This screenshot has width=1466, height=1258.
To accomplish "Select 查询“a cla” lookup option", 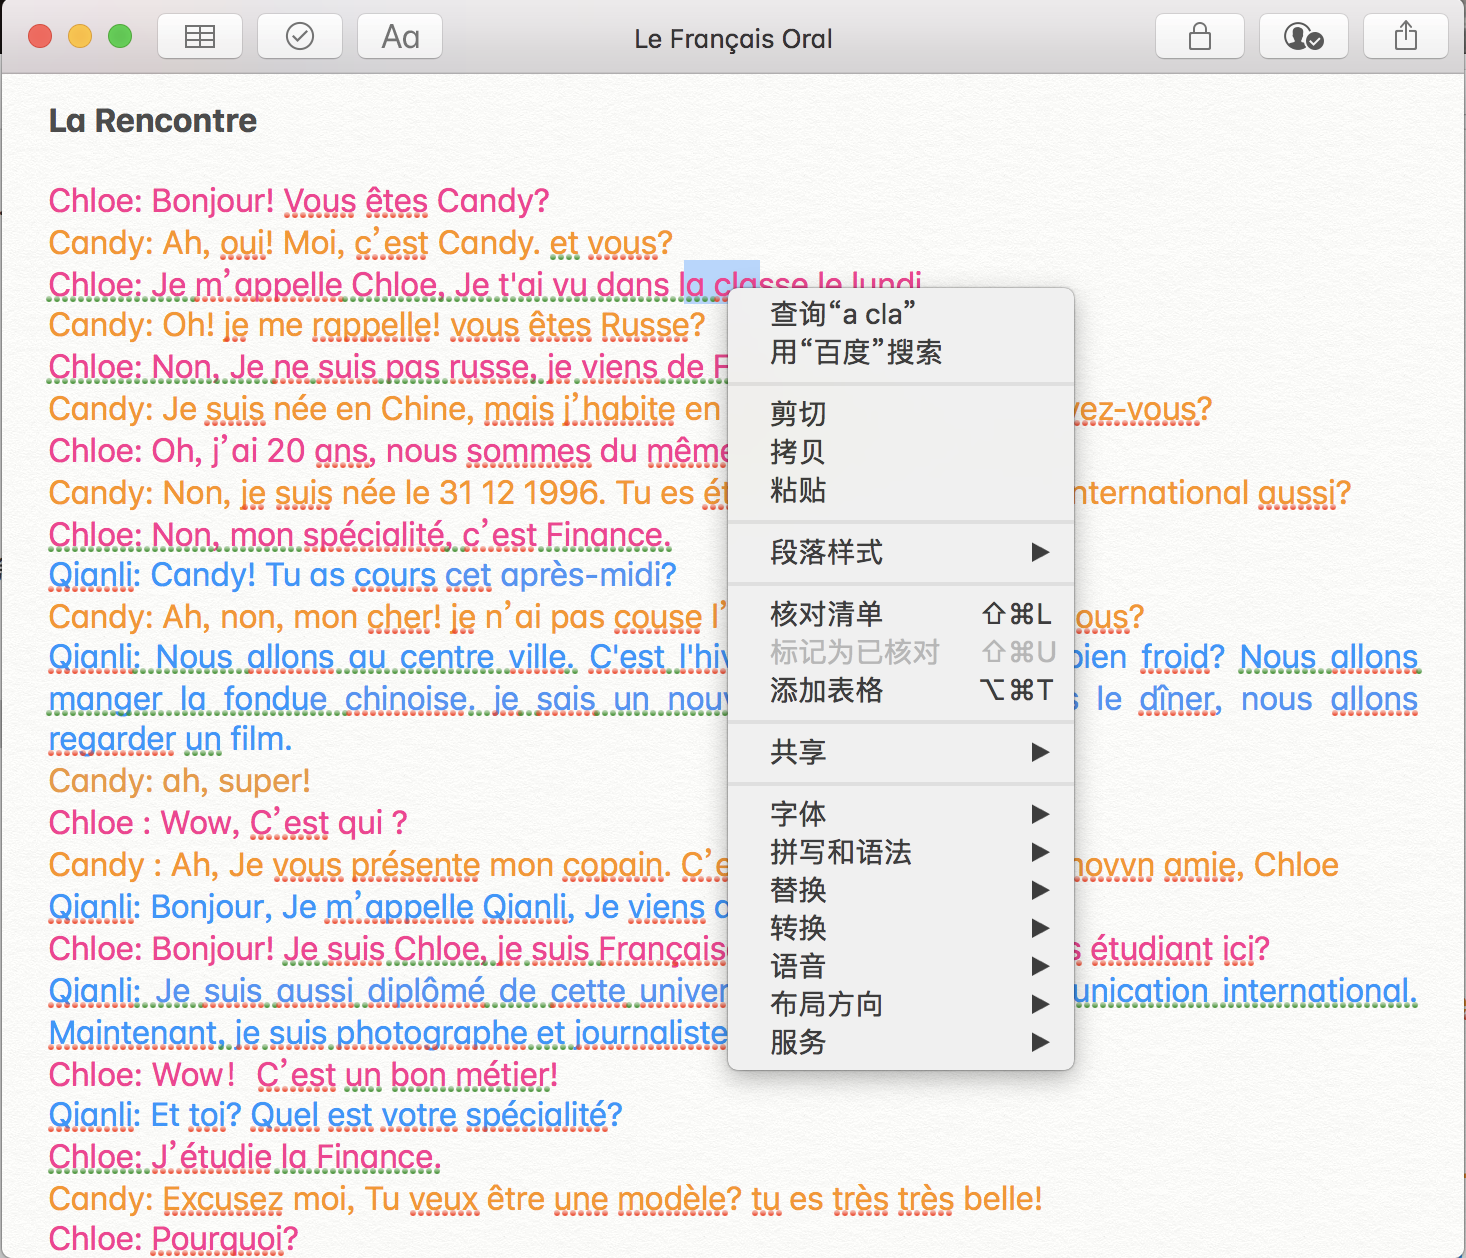I will [901, 314].
